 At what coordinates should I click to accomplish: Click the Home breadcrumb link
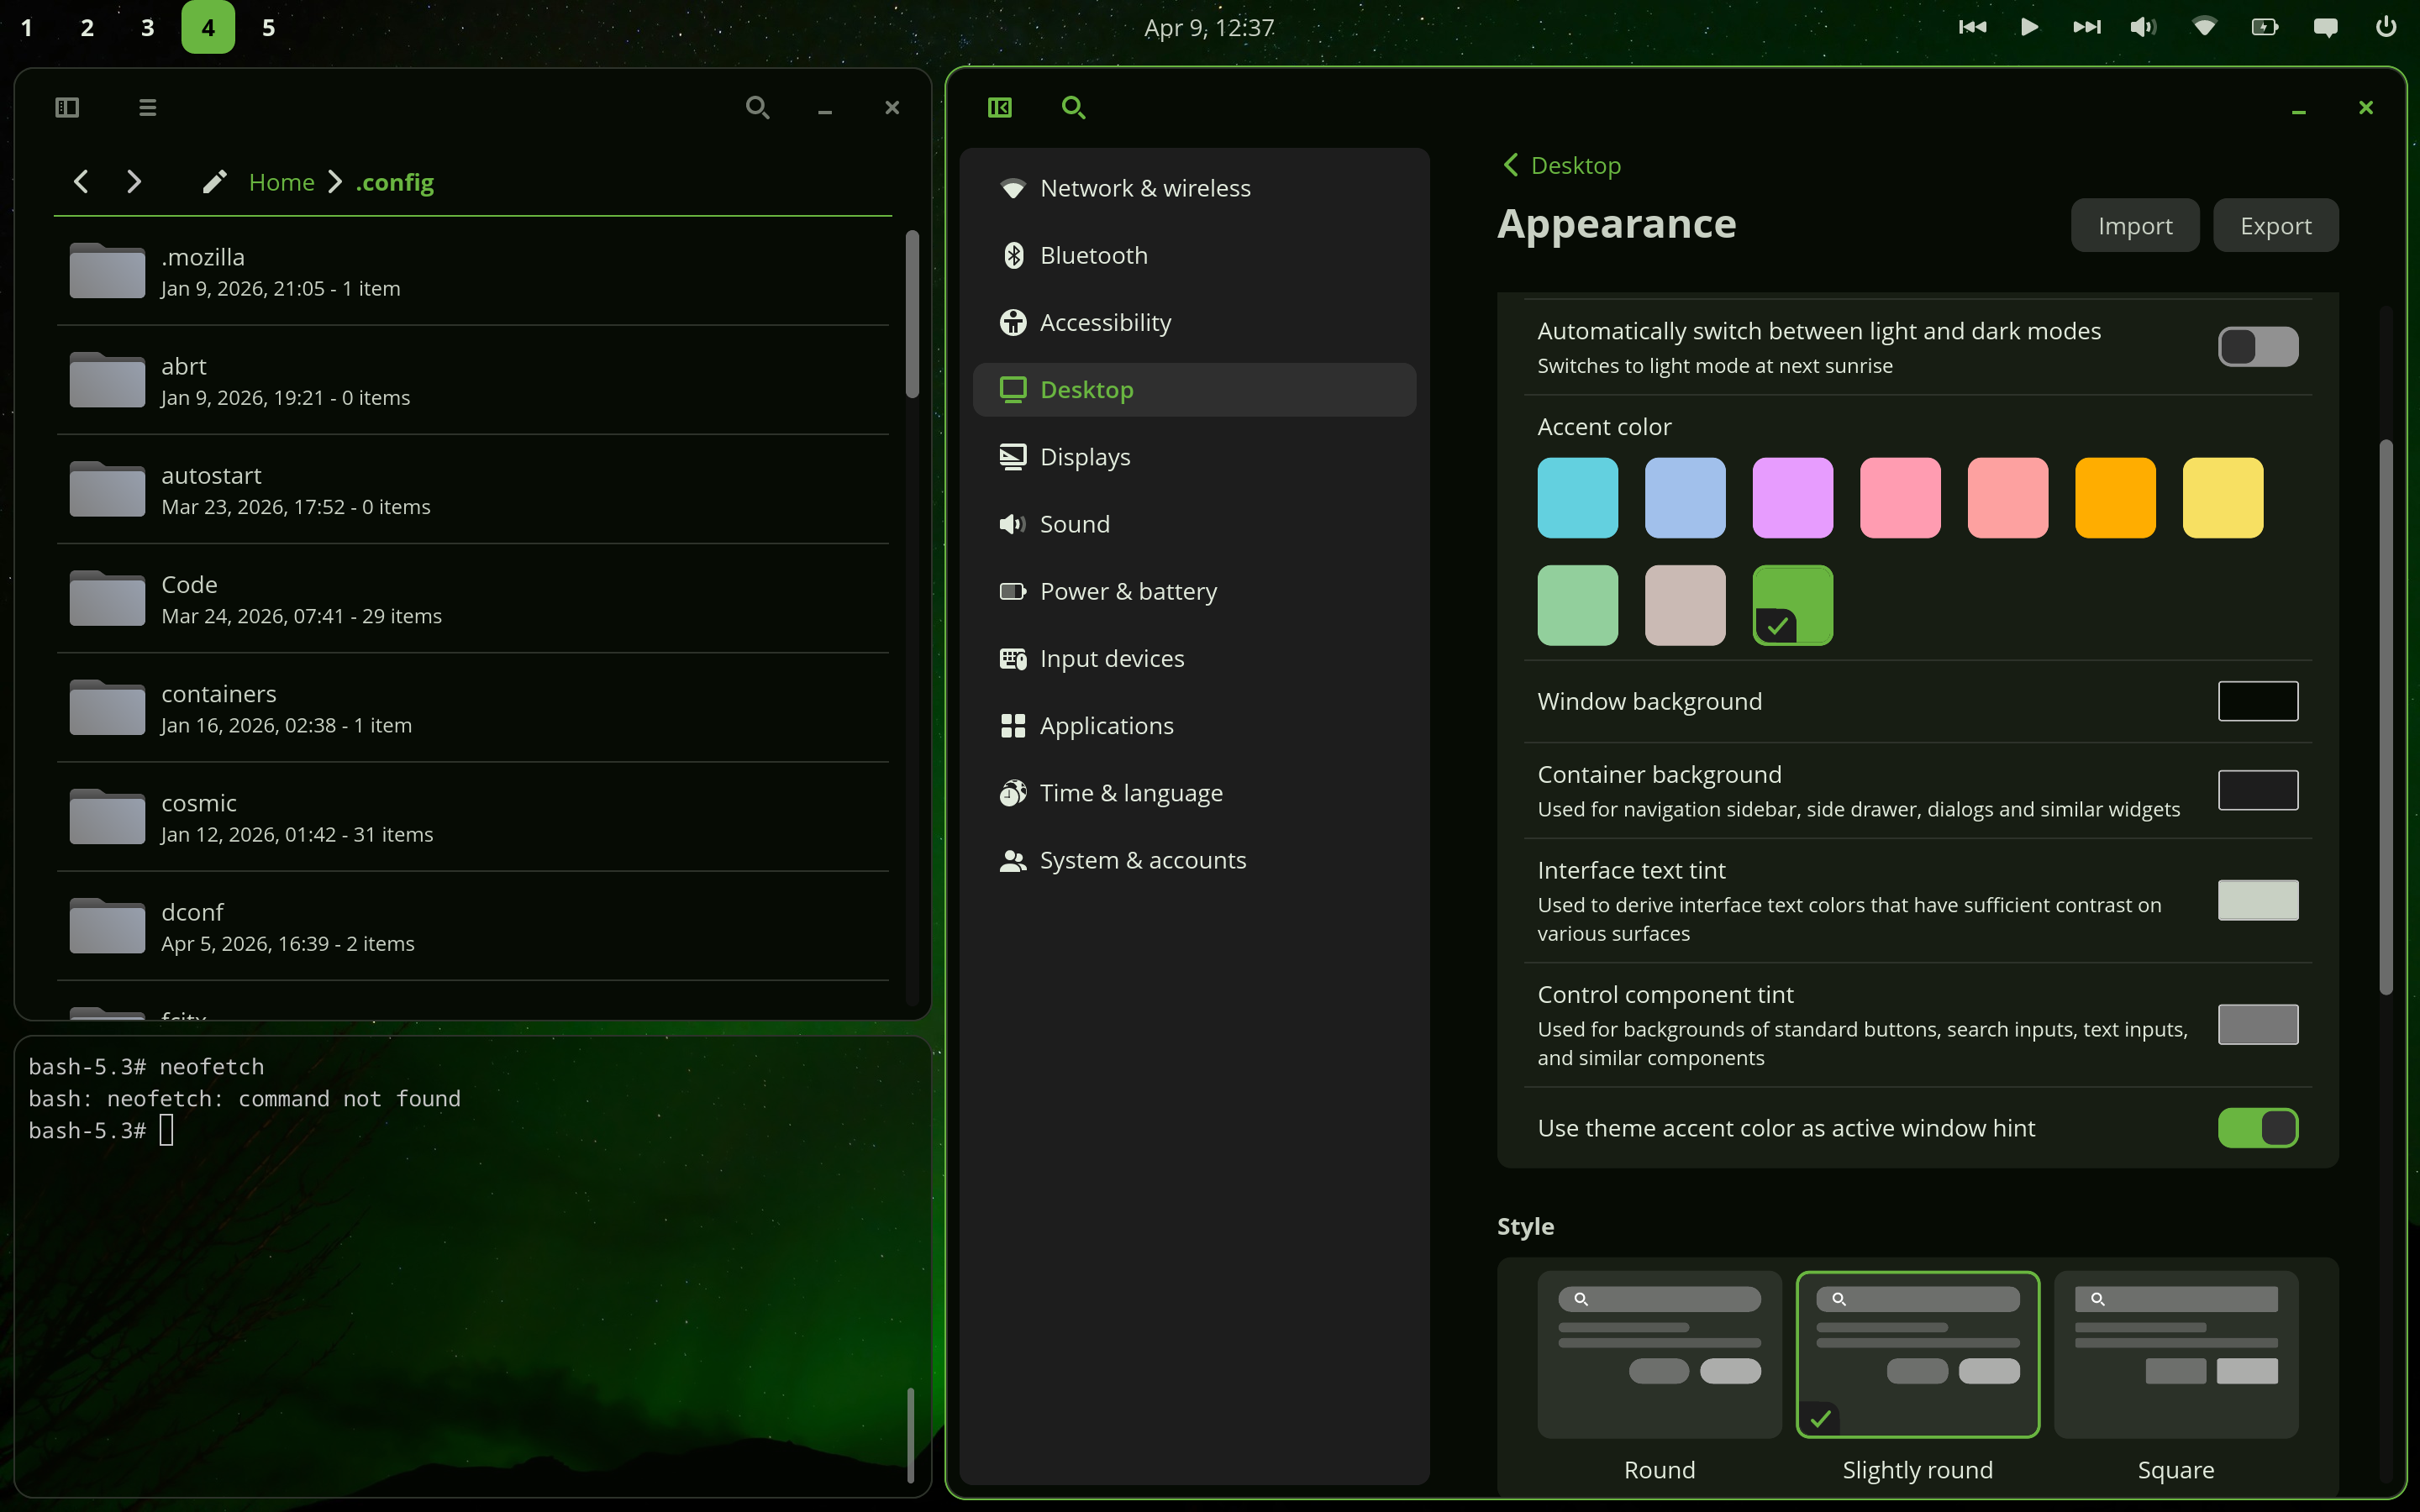[x=281, y=182]
